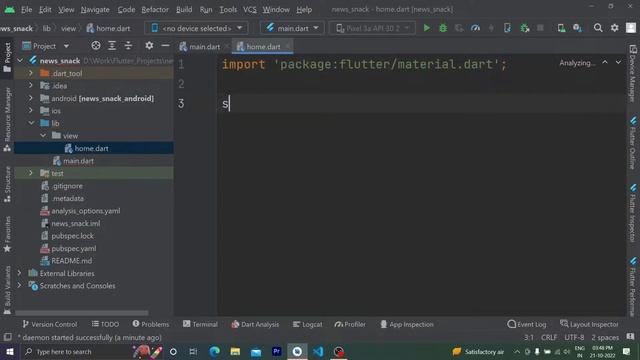
Task: Click the attach debugger toolbar icon
Action: click(x=525, y=28)
